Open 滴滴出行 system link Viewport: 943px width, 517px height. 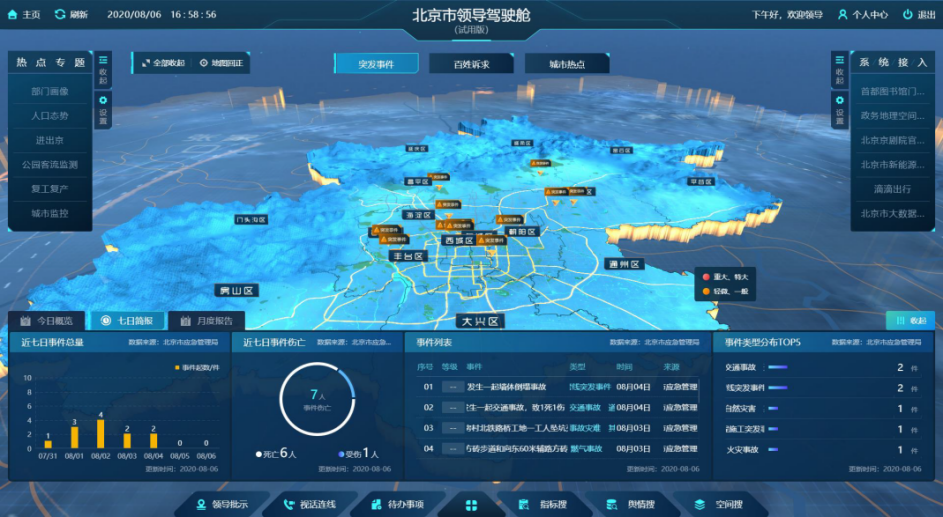coord(890,188)
